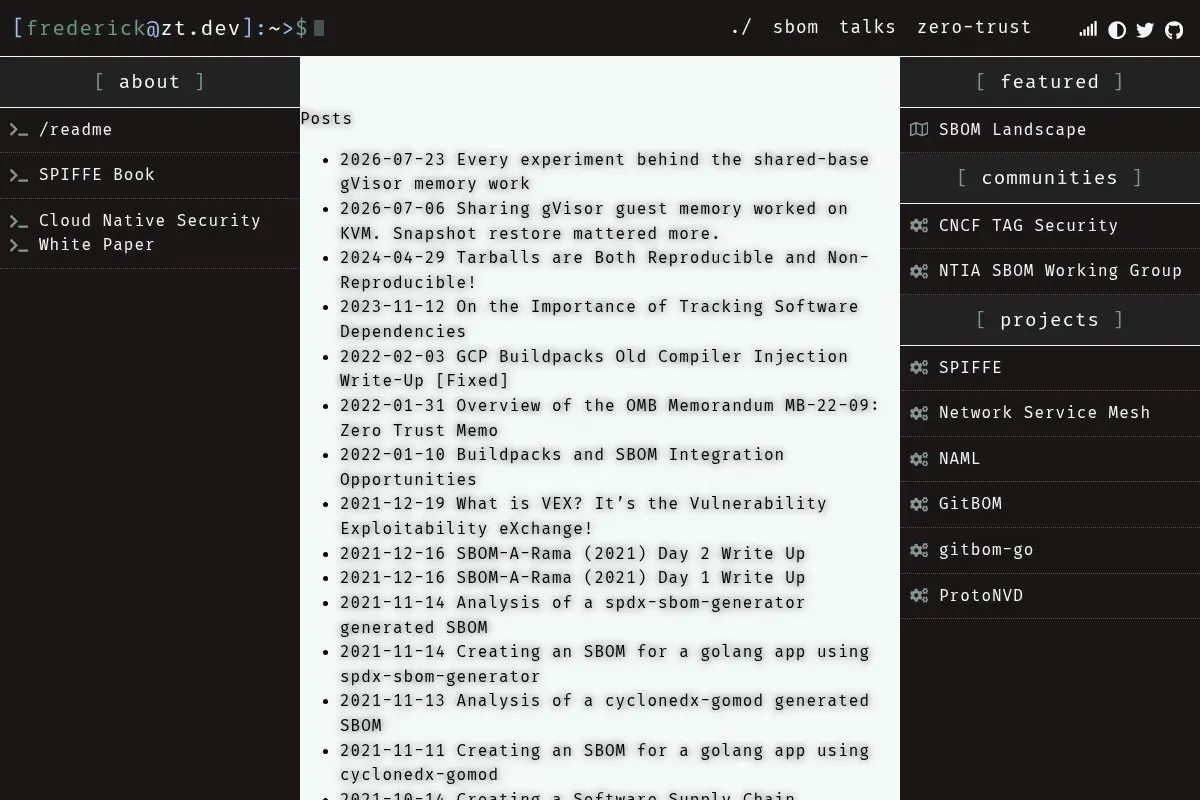The image size is (1200, 800).
Task: Click the Posts heading
Action: point(327,118)
